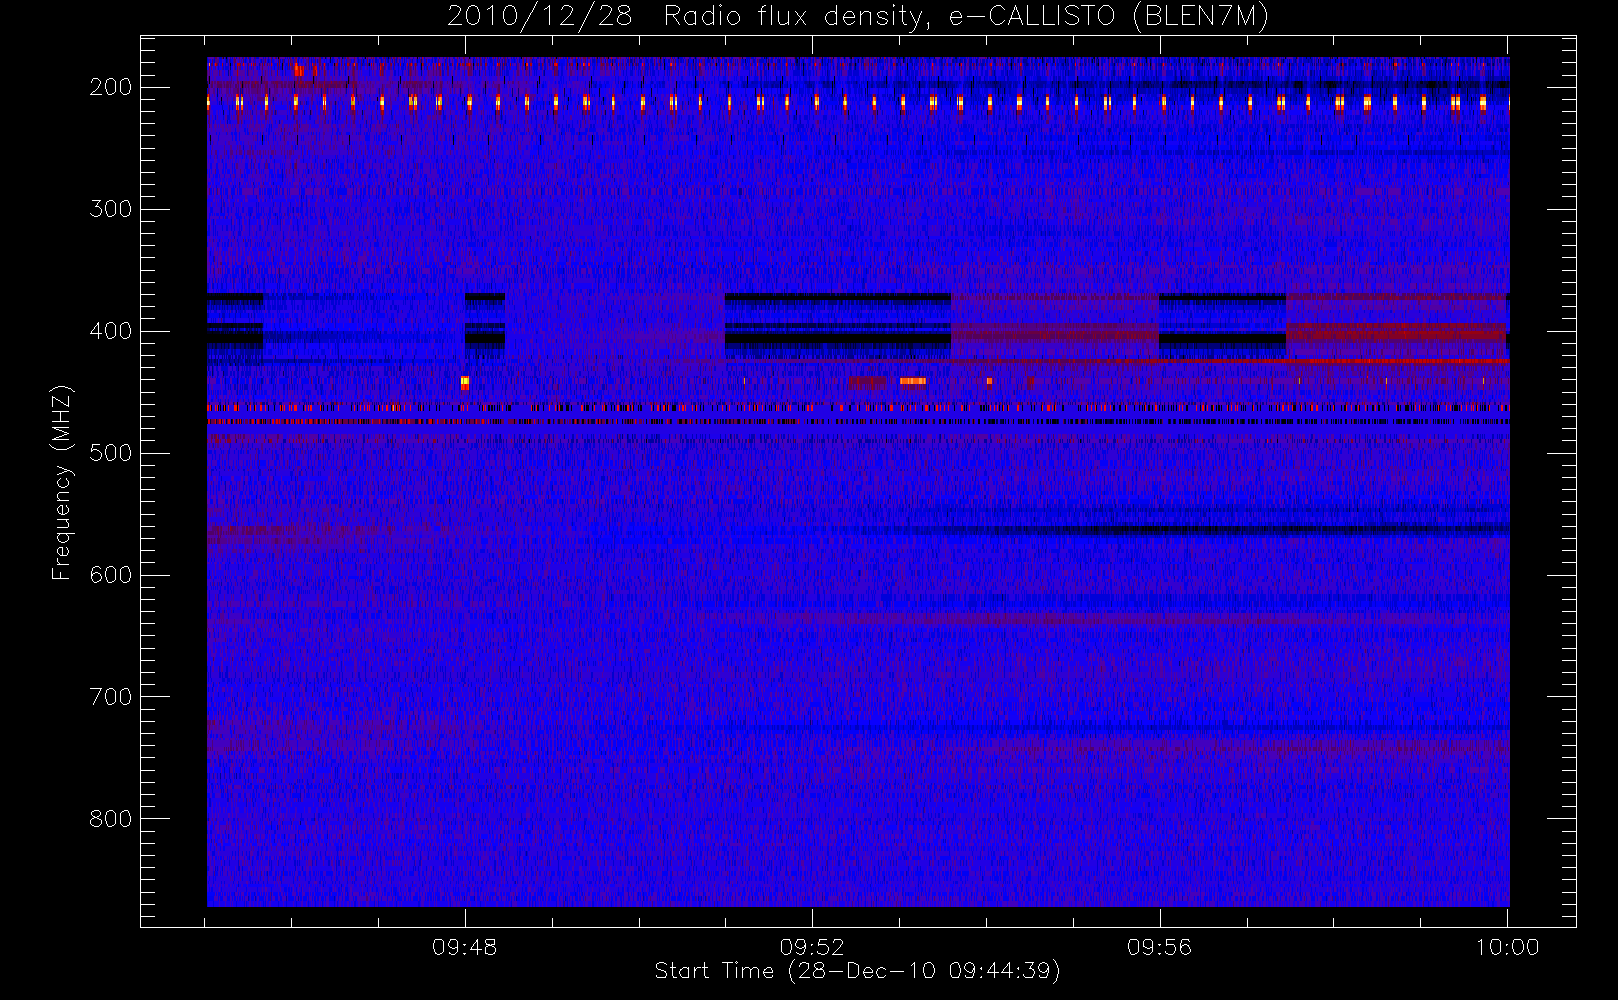1618x1000 pixels.
Task: Click the 600 frequency tick label
Action: coord(111,575)
